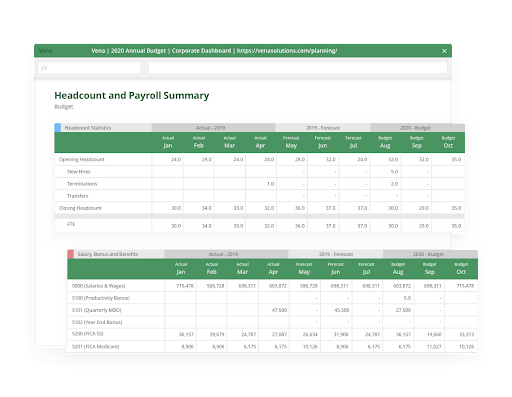Click the 5000 (Salaries & Wages) row label
The width and height of the screenshot is (512, 397).
coord(99,286)
